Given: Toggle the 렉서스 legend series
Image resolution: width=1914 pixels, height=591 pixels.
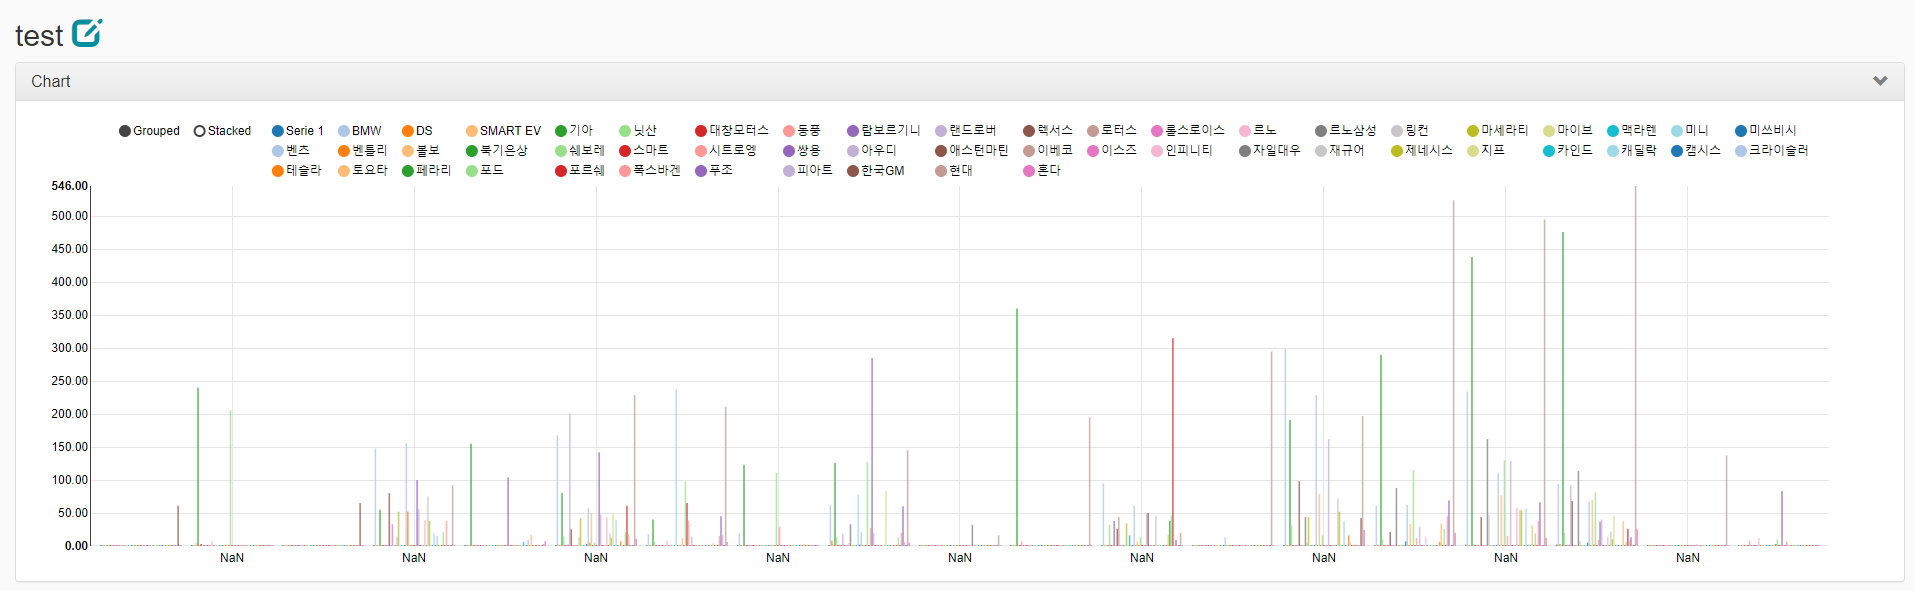Looking at the screenshot, I should [1048, 131].
